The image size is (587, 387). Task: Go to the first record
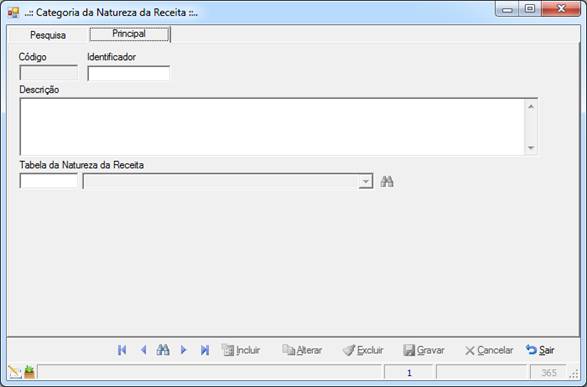(122, 350)
